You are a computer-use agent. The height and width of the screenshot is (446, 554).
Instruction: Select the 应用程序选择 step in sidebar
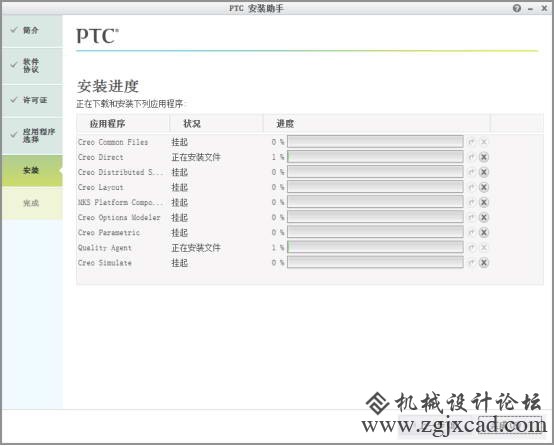point(32,135)
